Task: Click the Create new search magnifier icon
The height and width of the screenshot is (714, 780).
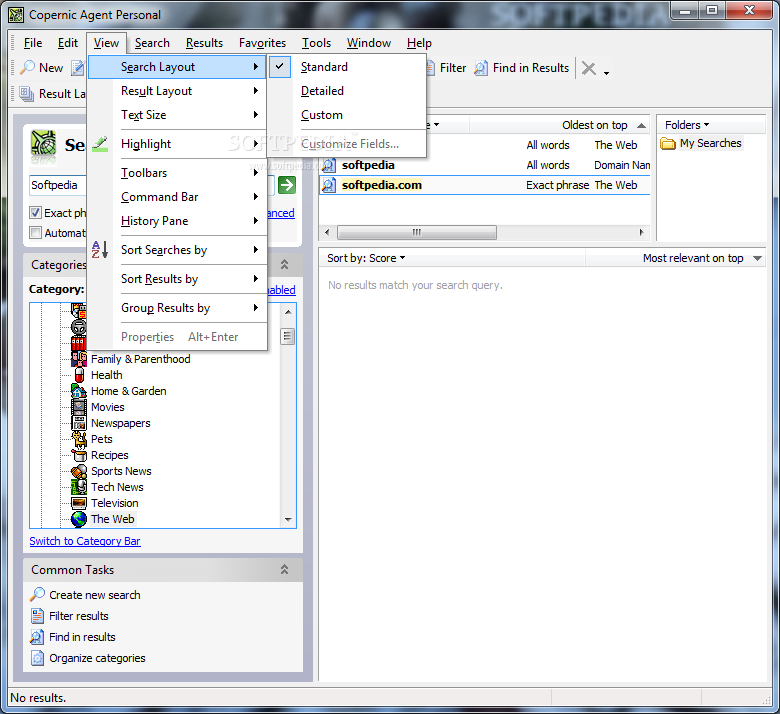Action: pos(37,595)
